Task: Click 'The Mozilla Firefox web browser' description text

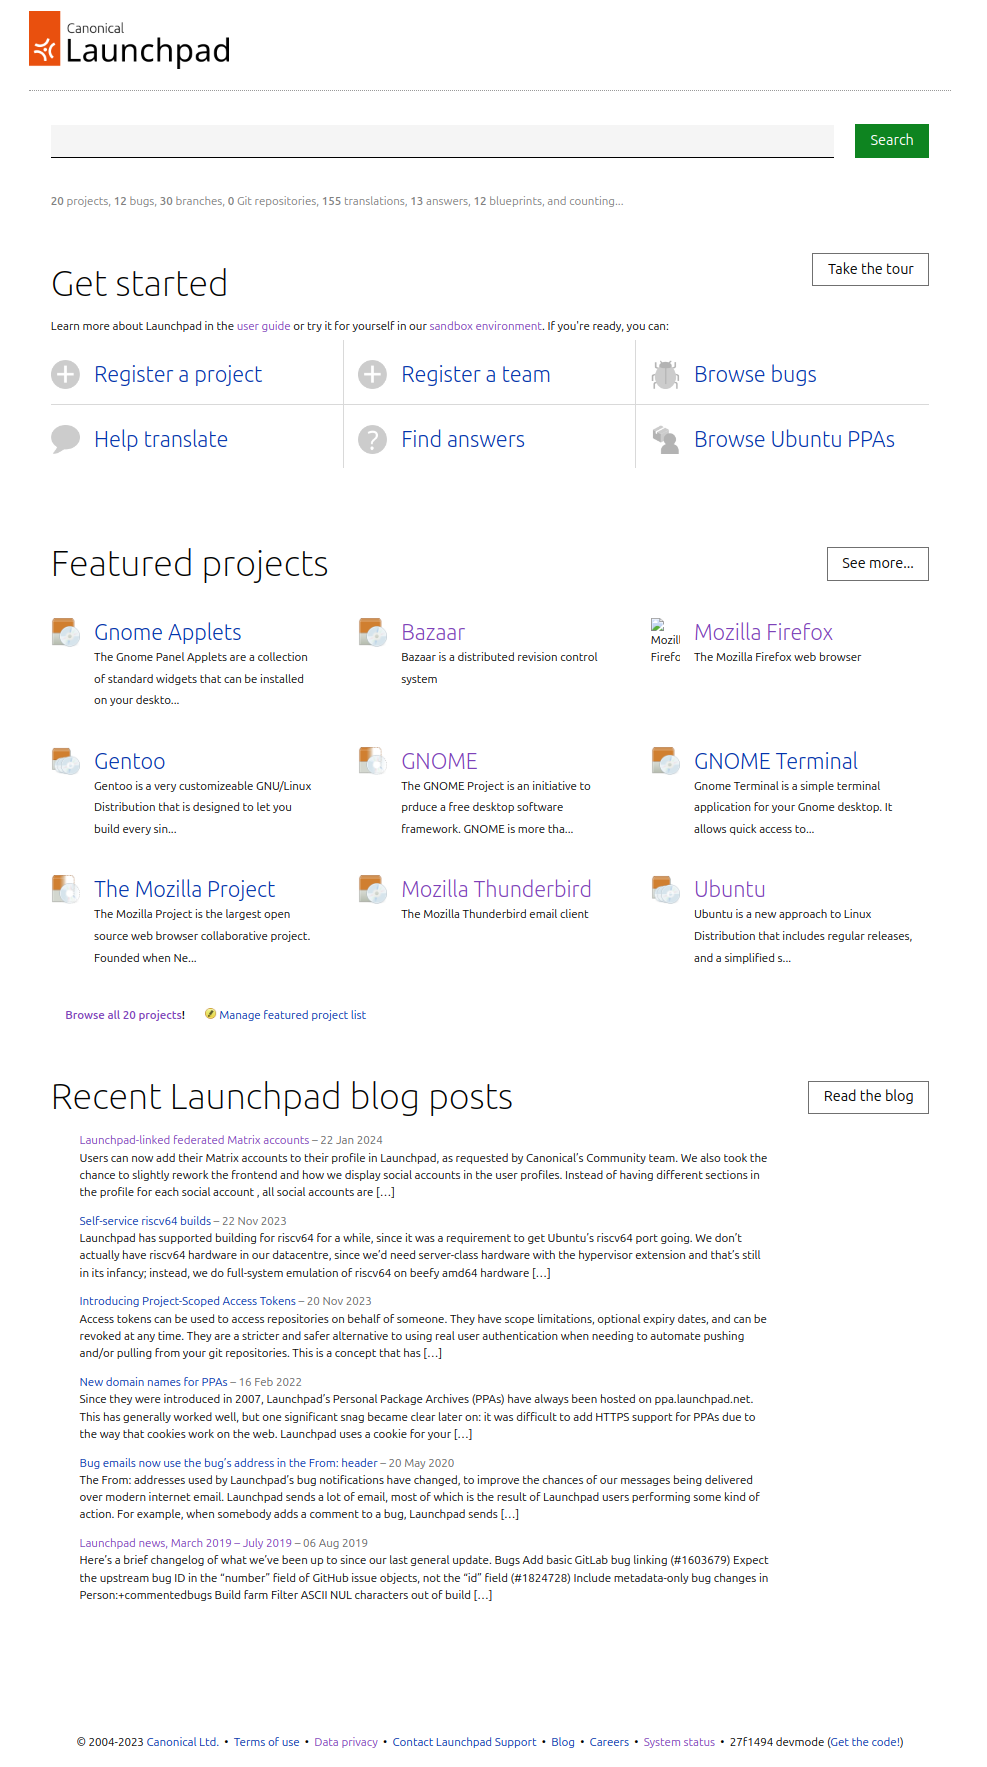Action: click(777, 657)
